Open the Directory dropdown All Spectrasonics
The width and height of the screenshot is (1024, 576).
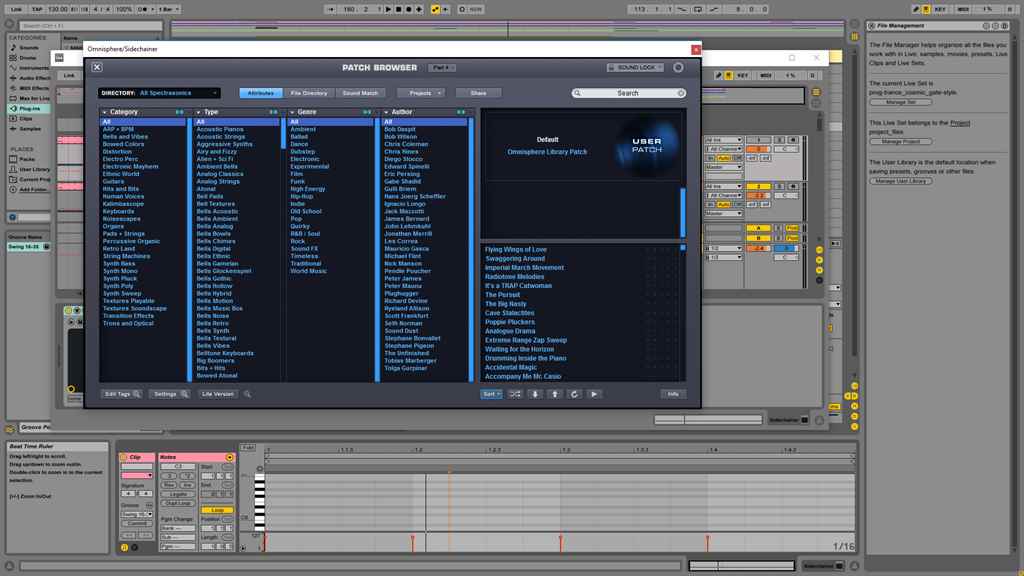click(x=159, y=93)
